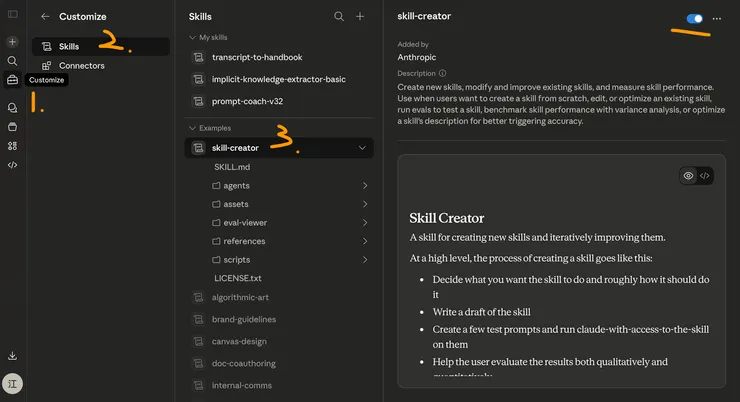The height and width of the screenshot is (402, 740).
Task: Click the sidebar panel toggle icon
Action: click(12, 17)
